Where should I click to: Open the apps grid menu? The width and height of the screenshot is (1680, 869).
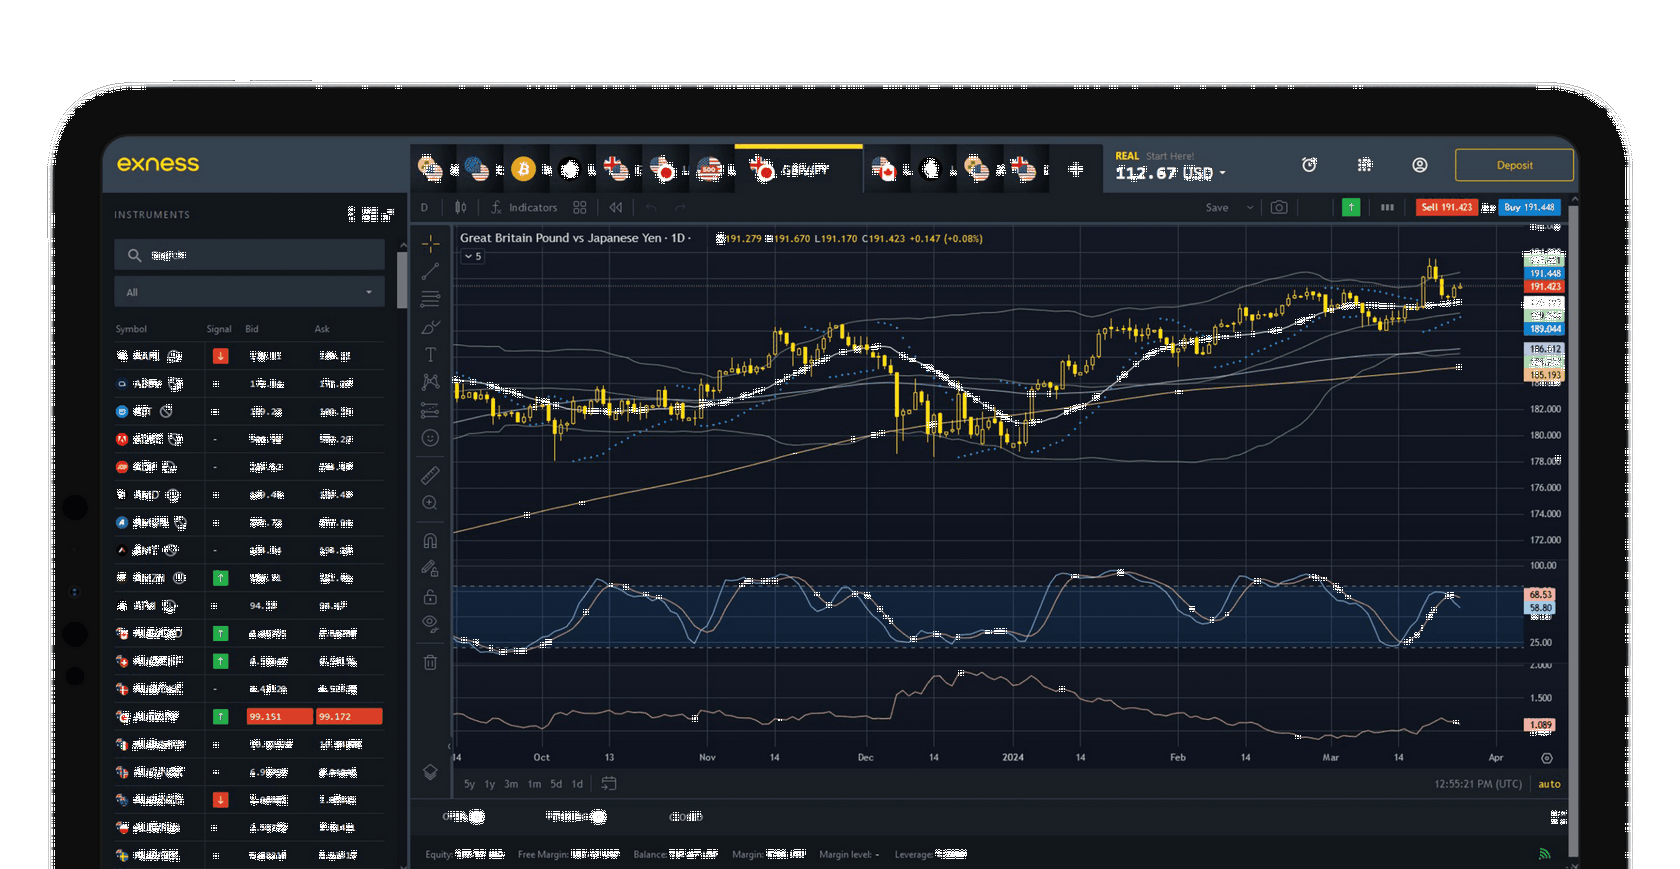(x=1365, y=165)
